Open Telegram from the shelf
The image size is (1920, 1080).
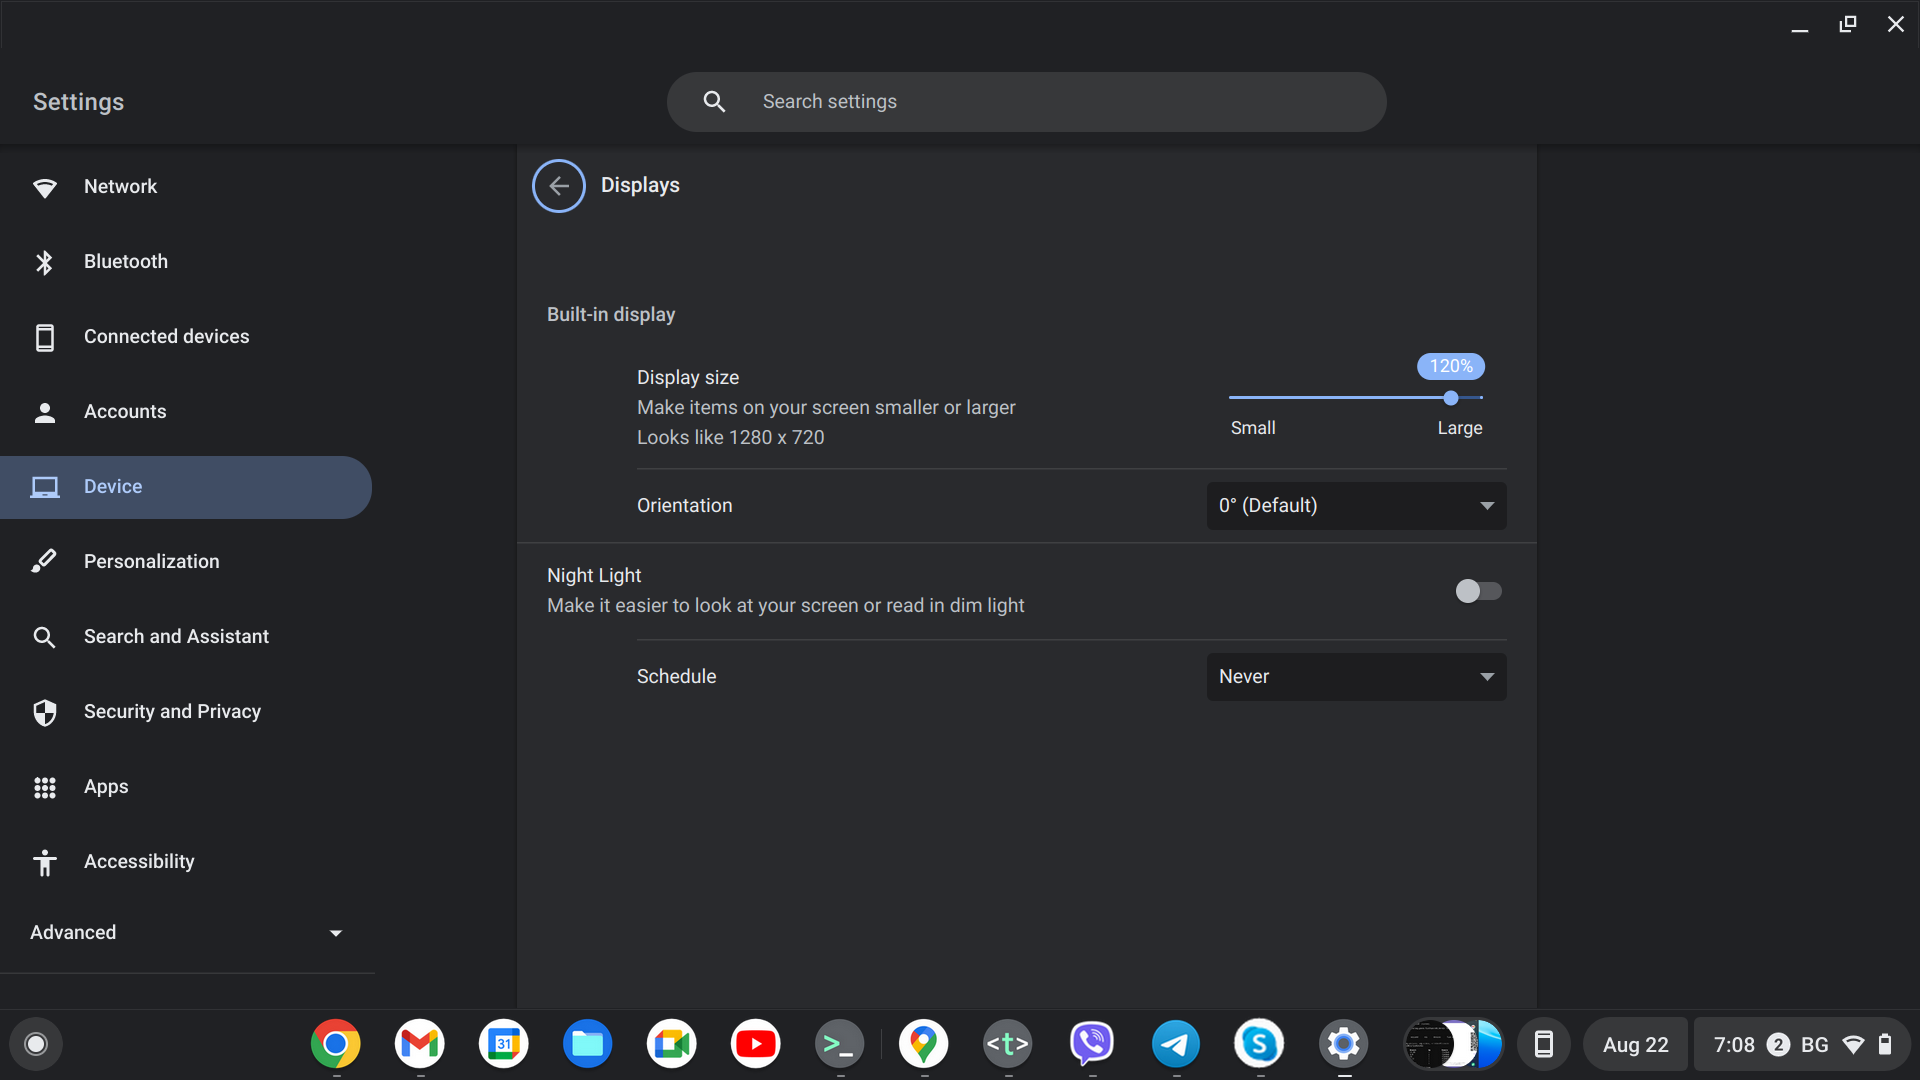(1175, 1044)
